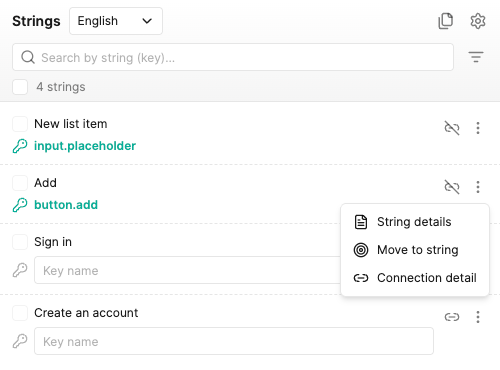Image resolution: width=500 pixels, height=370 pixels.
Task: Click the key icon in Sign in row
Action: pos(20,270)
